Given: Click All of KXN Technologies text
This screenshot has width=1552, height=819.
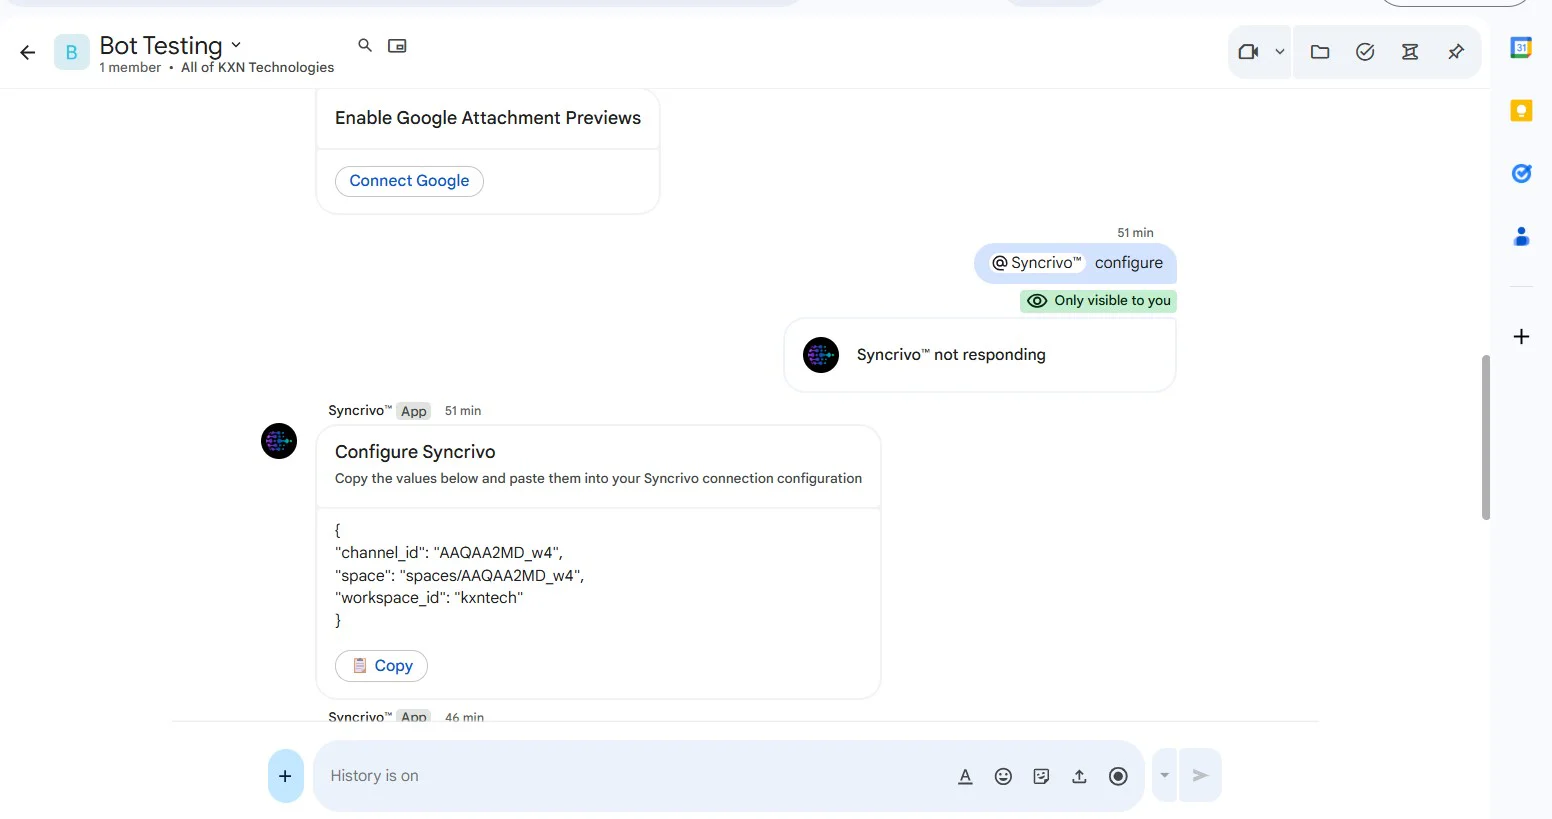Looking at the screenshot, I should (x=257, y=68).
